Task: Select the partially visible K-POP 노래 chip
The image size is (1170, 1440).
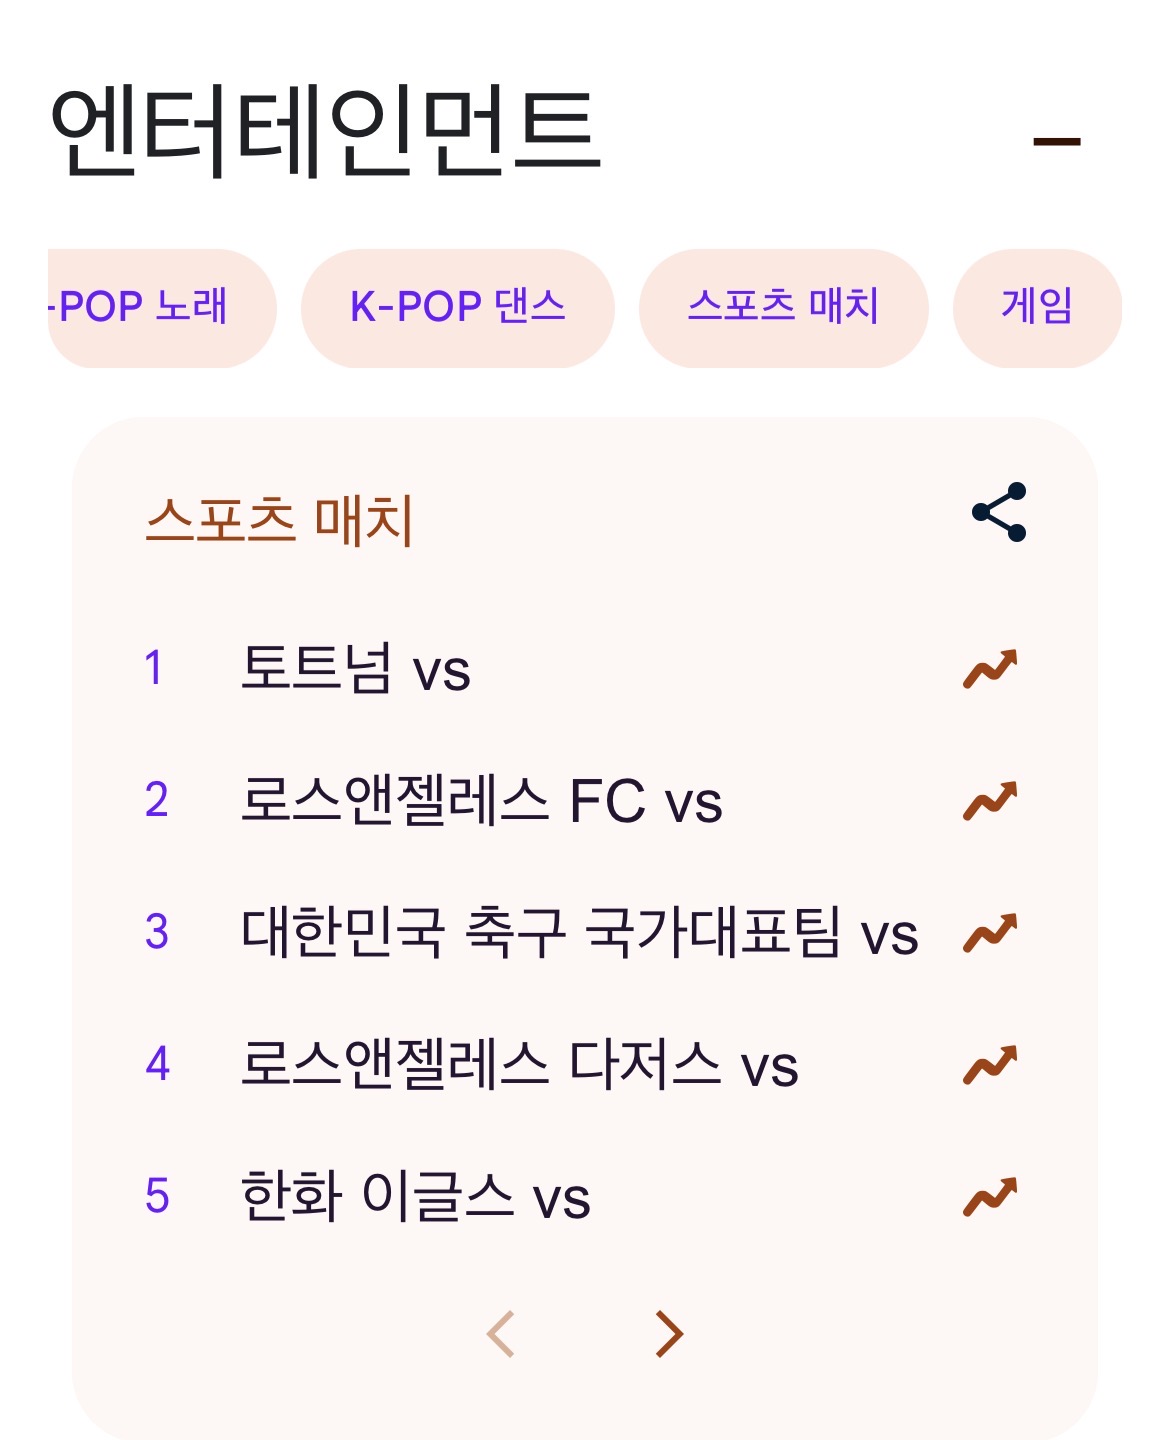Action: (150, 307)
